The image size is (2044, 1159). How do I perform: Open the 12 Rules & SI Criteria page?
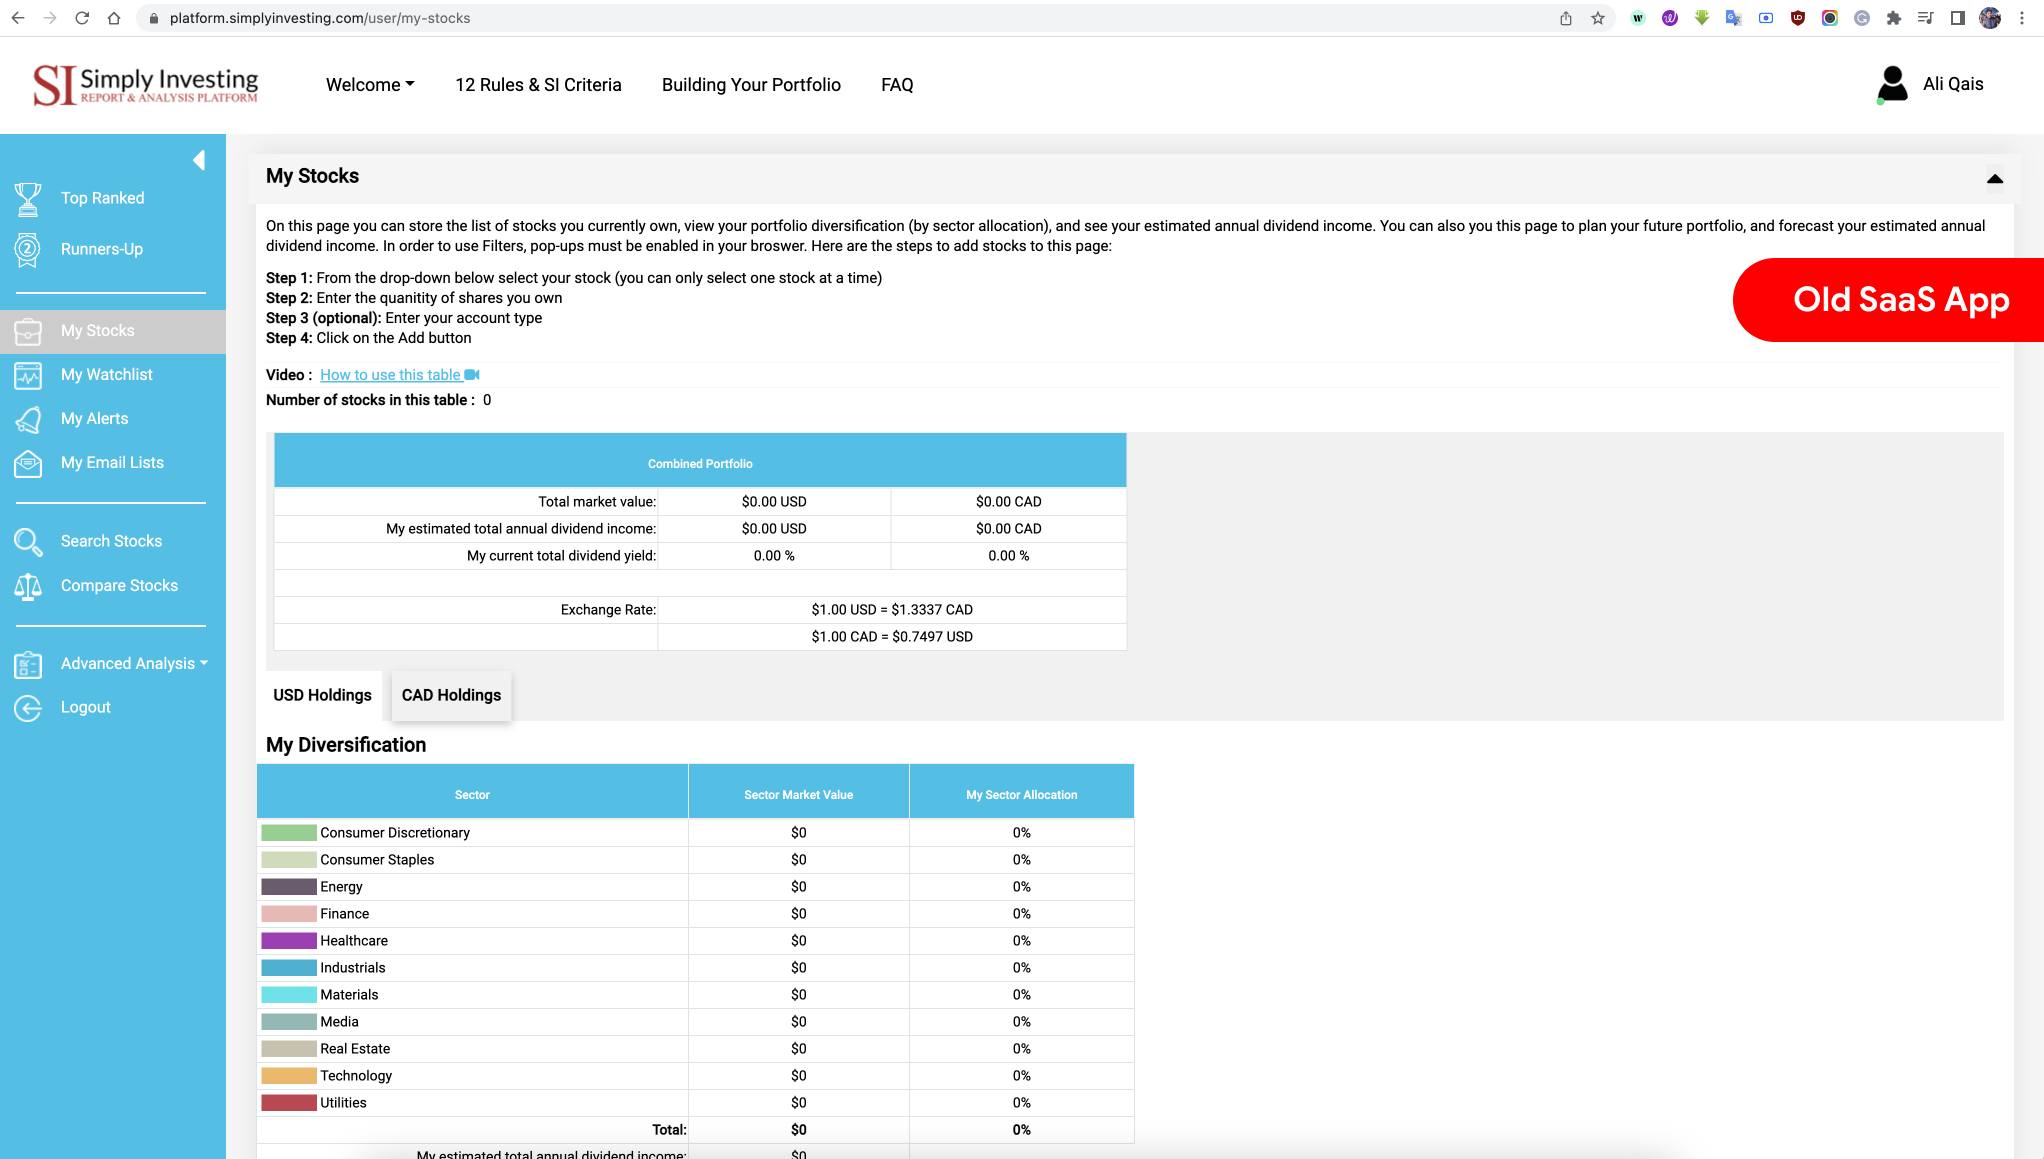point(538,85)
